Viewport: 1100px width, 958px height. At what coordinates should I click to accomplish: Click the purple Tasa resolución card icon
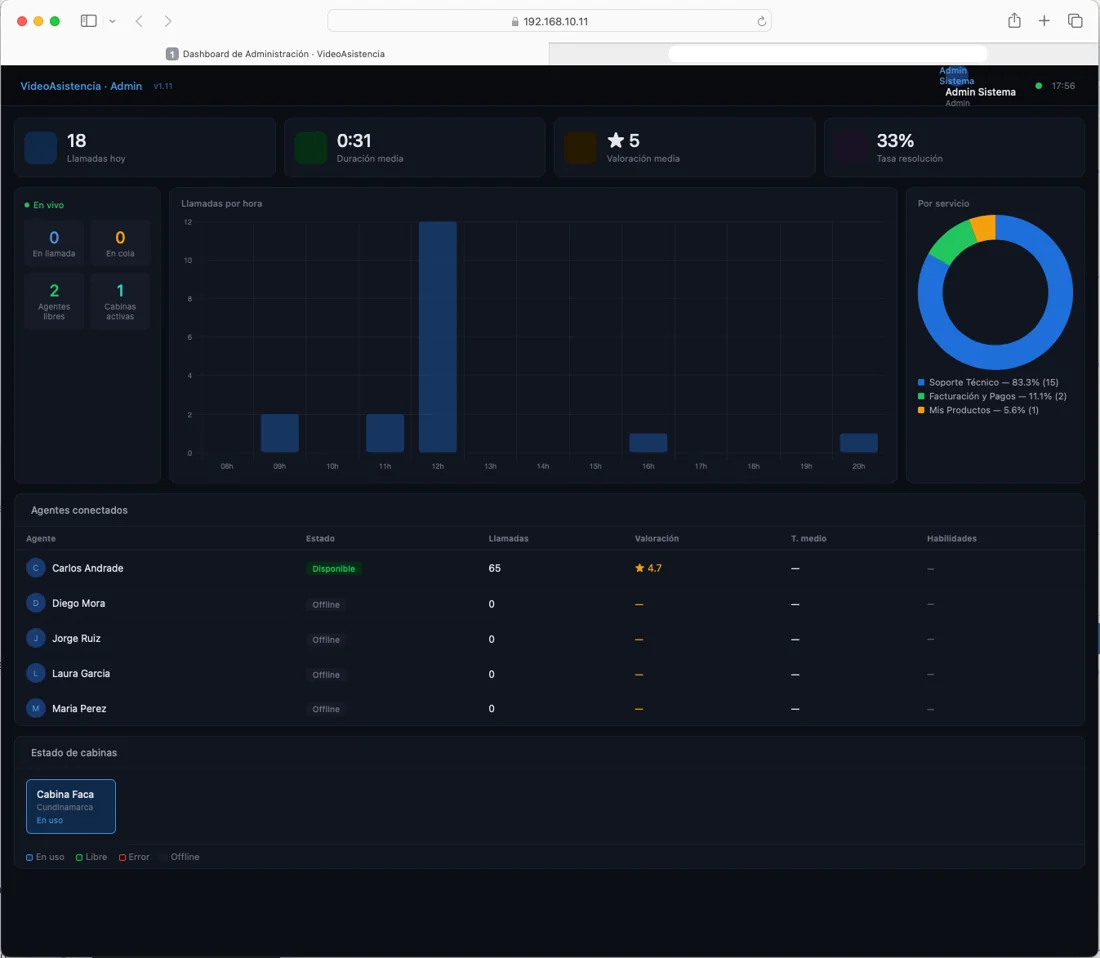point(851,148)
